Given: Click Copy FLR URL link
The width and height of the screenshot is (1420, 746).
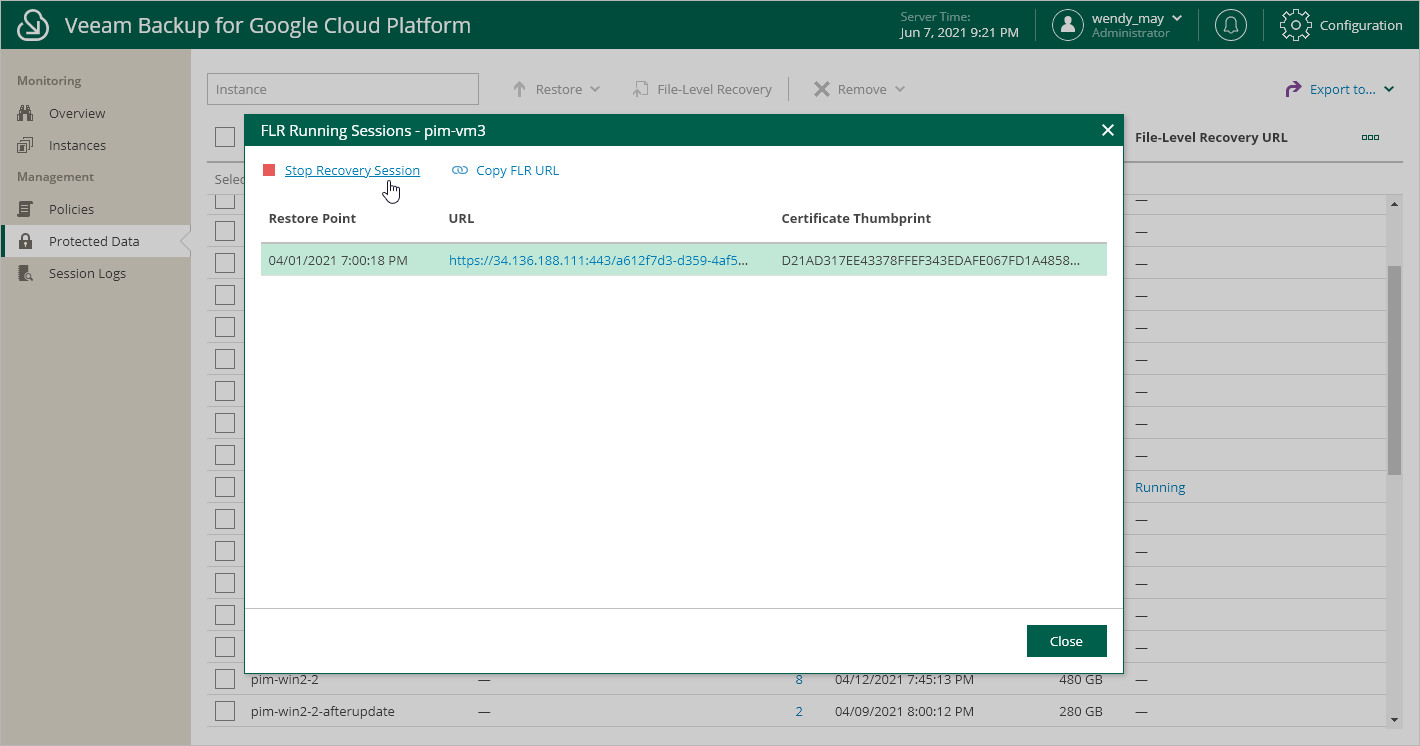Looking at the screenshot, I should coord(517,170).
